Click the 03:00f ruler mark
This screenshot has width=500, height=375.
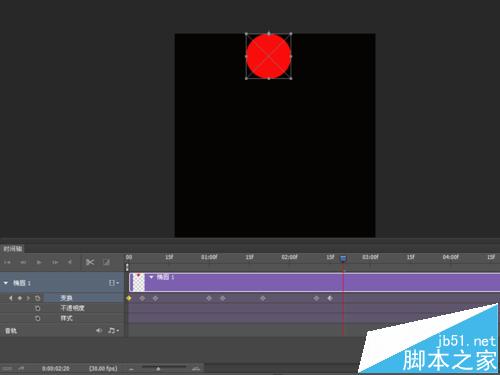(x=370, y=257)
